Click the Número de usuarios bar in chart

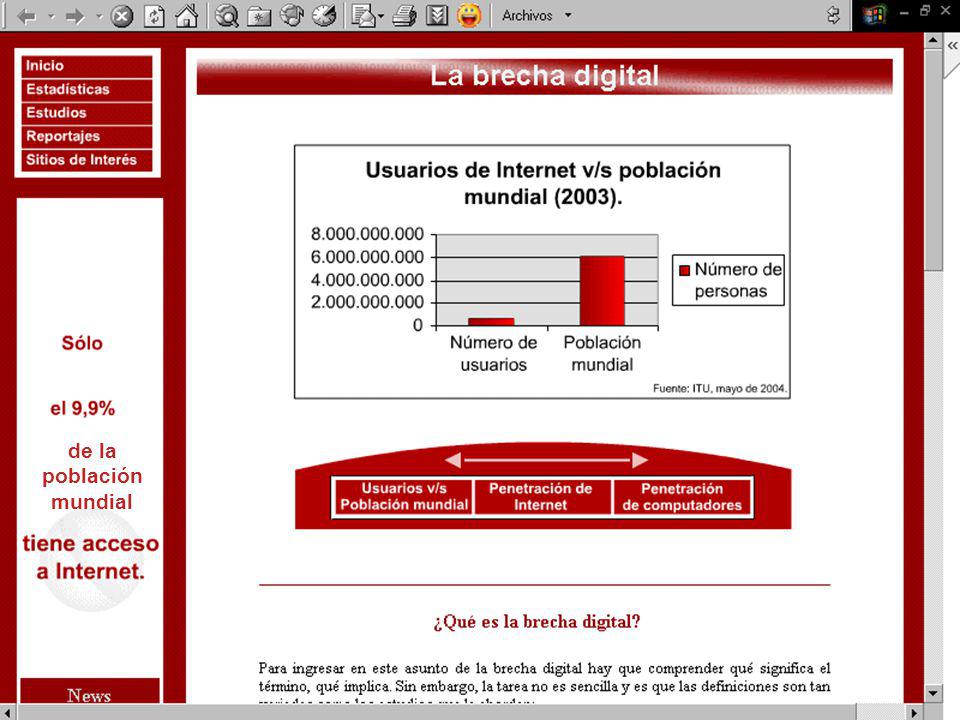pyautogui.click(x=491, y=321)
